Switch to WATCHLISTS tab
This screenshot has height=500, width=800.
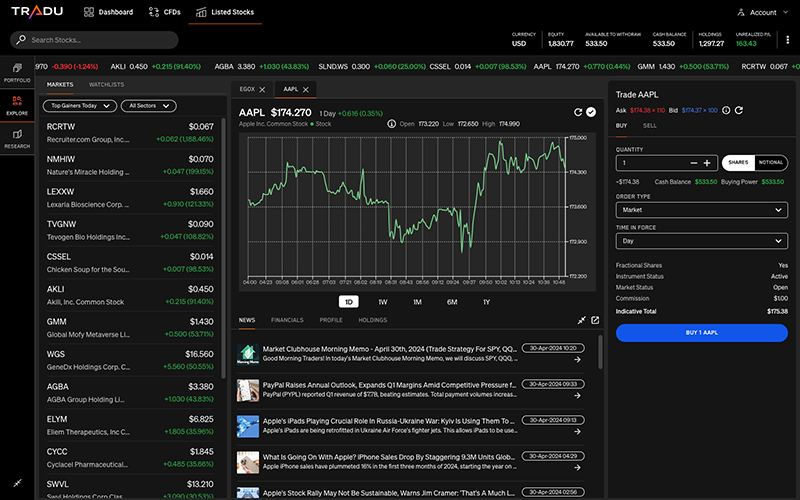[107, 85]
